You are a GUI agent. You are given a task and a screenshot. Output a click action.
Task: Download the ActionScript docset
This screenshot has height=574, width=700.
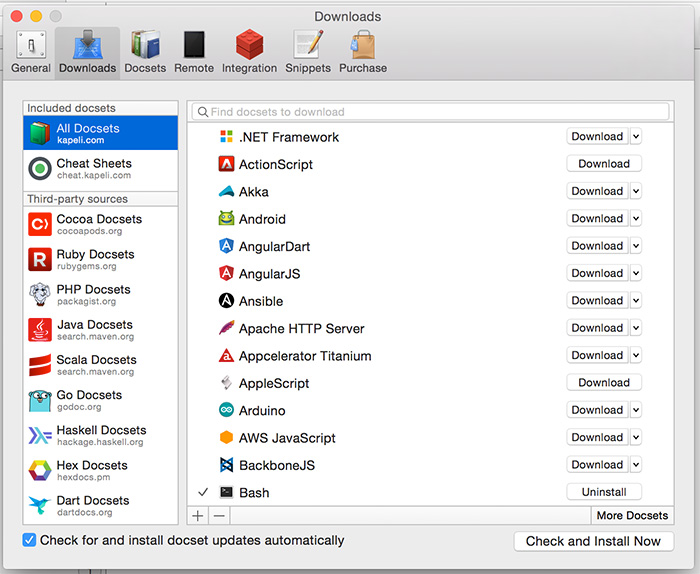click(x=604, y=163)
